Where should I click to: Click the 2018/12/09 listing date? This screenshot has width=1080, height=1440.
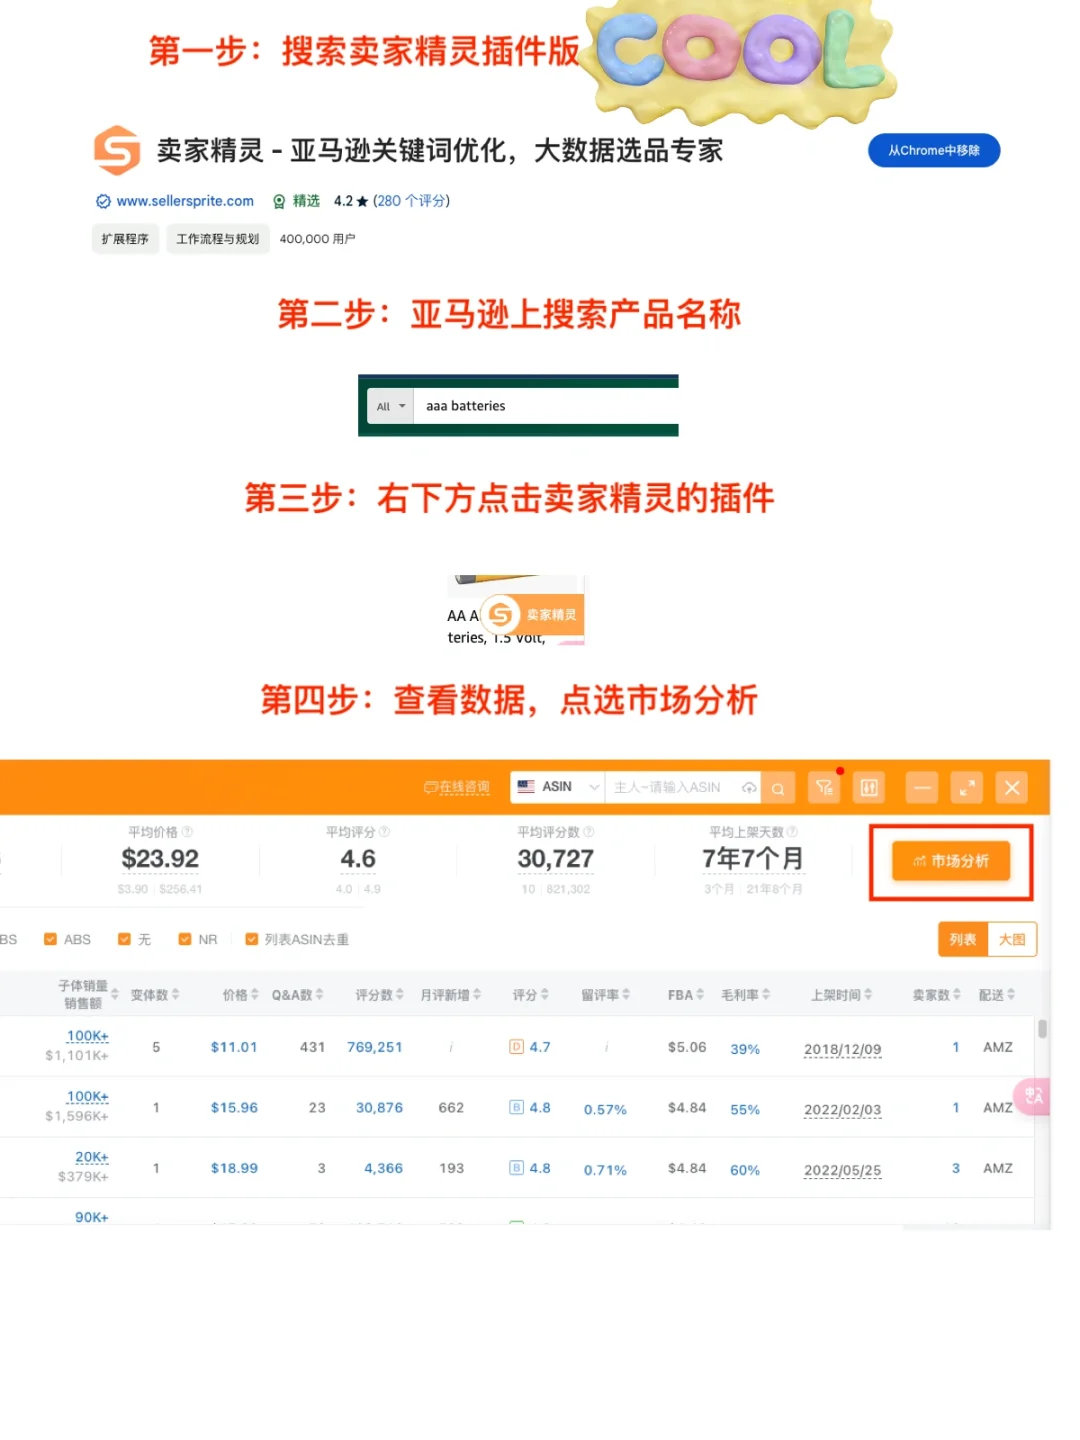pyautogui.click(x=843, y=1049)
